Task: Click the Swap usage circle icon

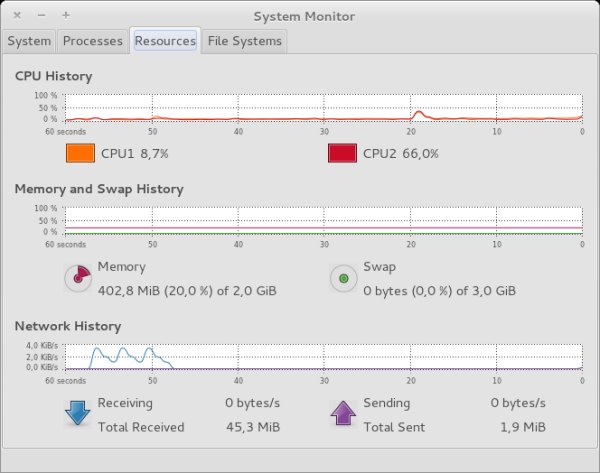Action: [x=344, y=278]
